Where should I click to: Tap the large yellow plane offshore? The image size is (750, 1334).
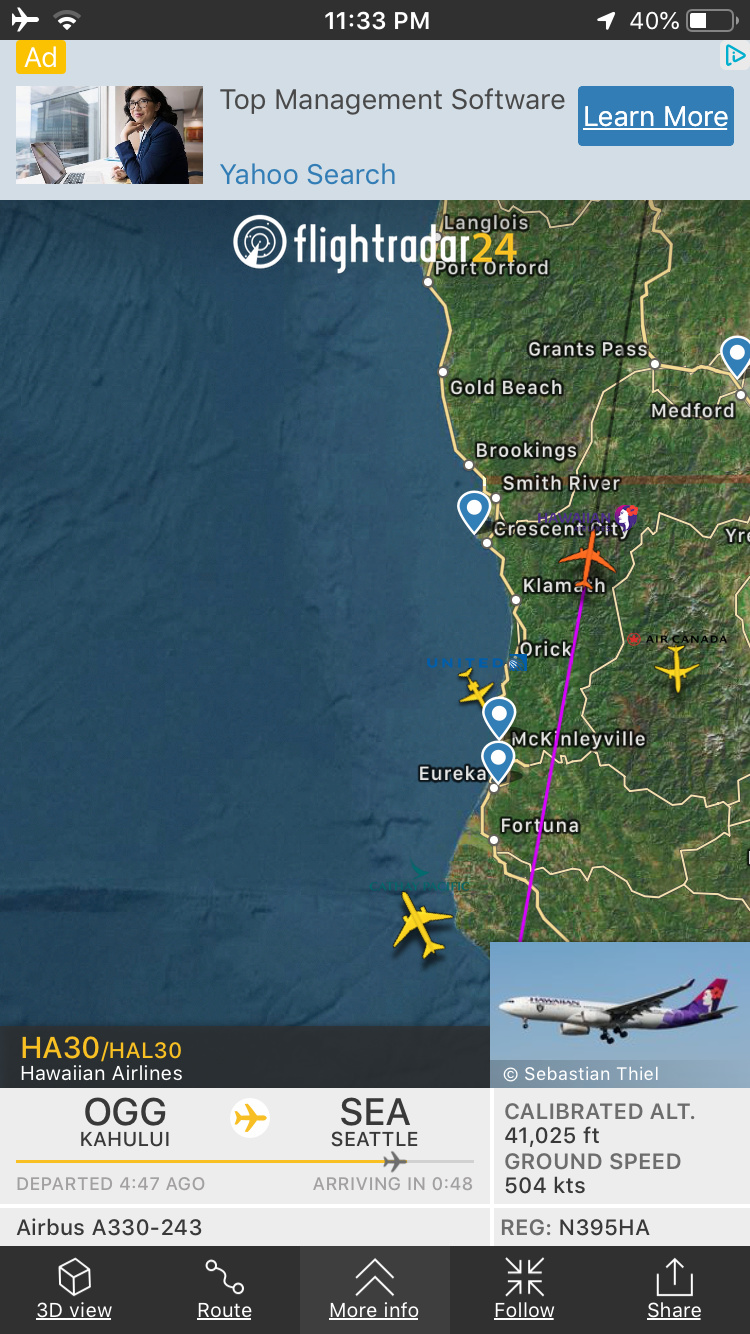click(423, 923)
